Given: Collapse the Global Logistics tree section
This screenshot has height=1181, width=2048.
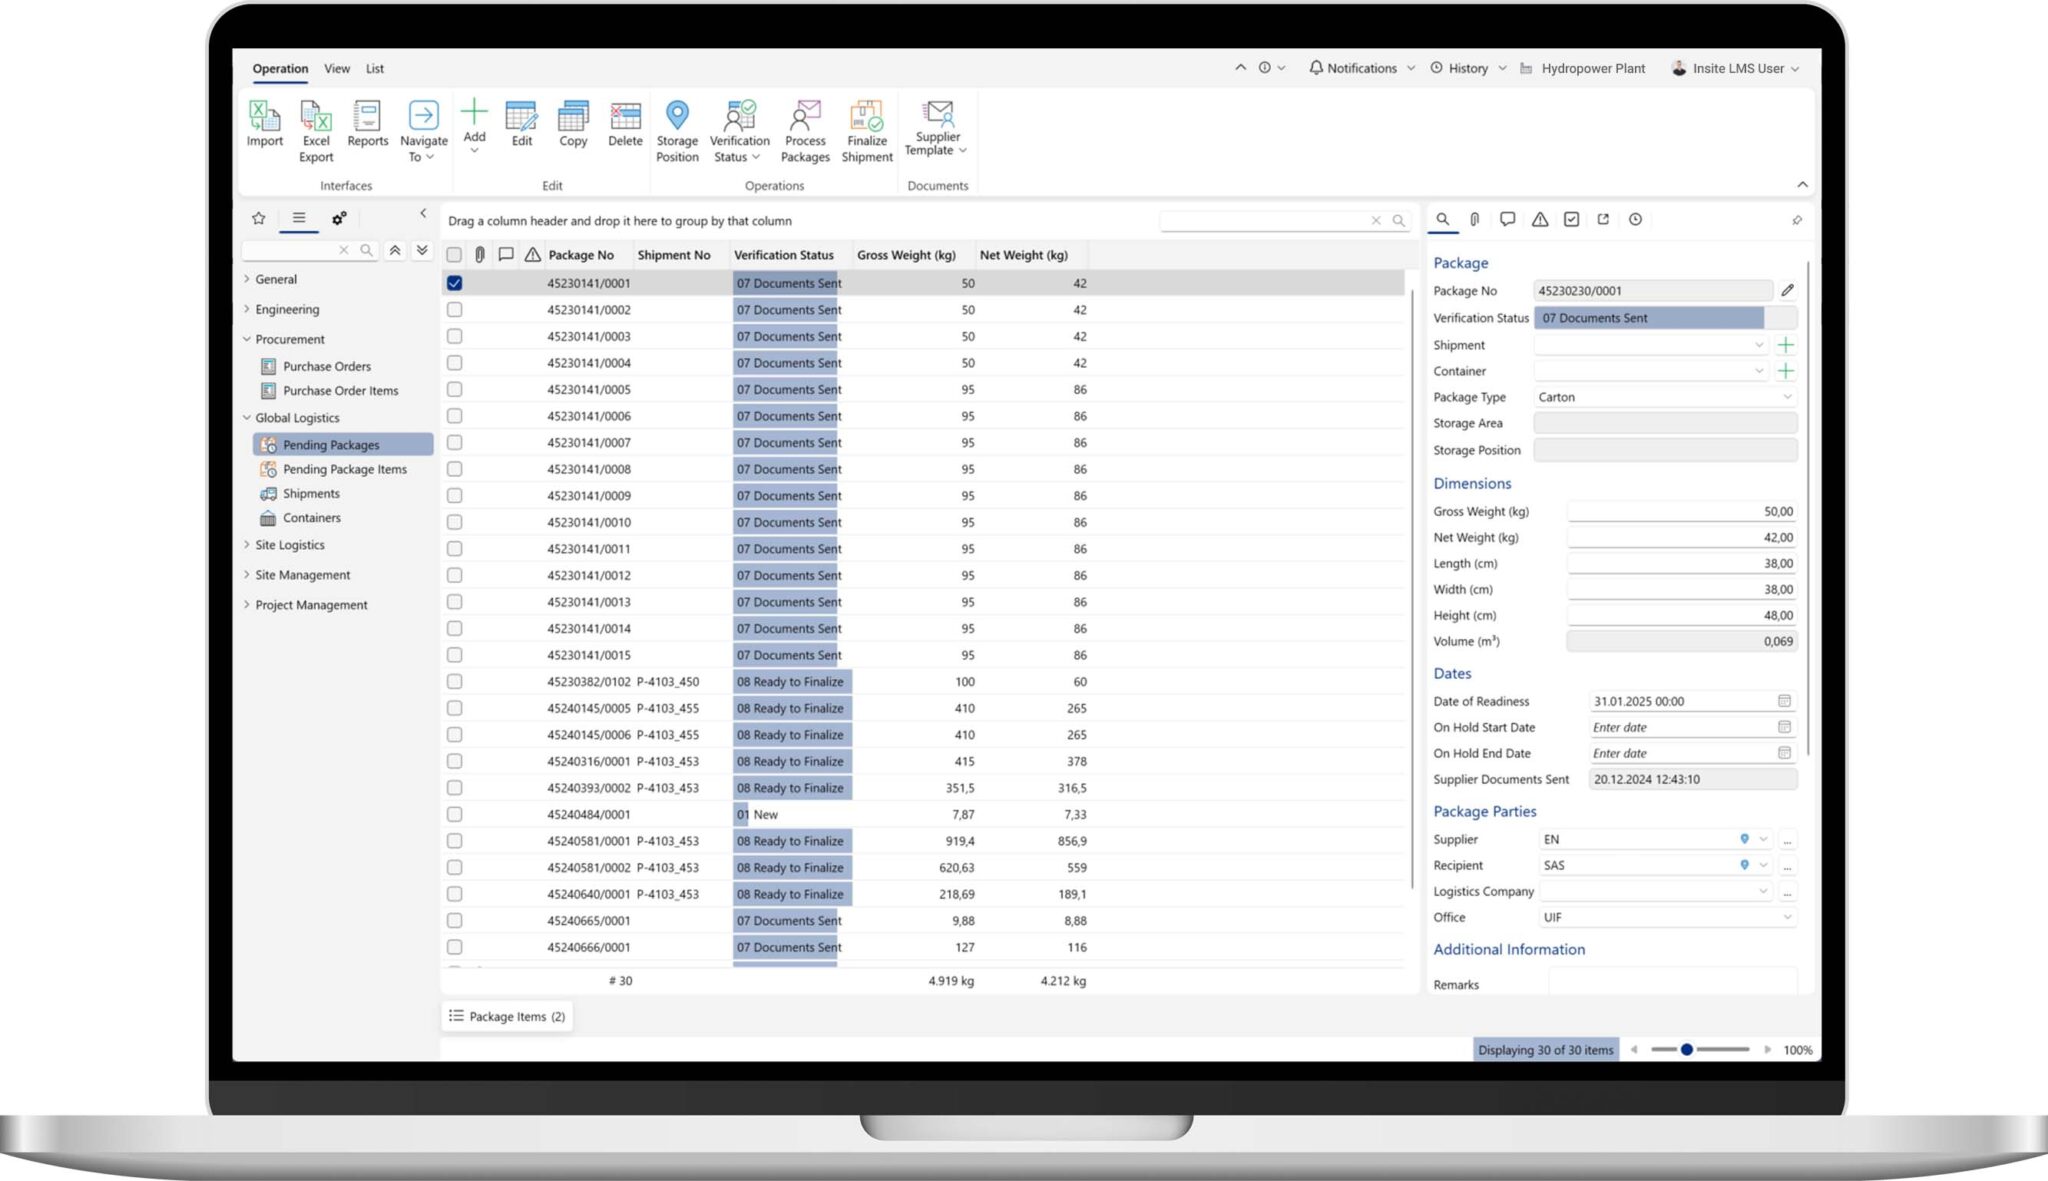Looking at the screenshot, I should (246, 417).
